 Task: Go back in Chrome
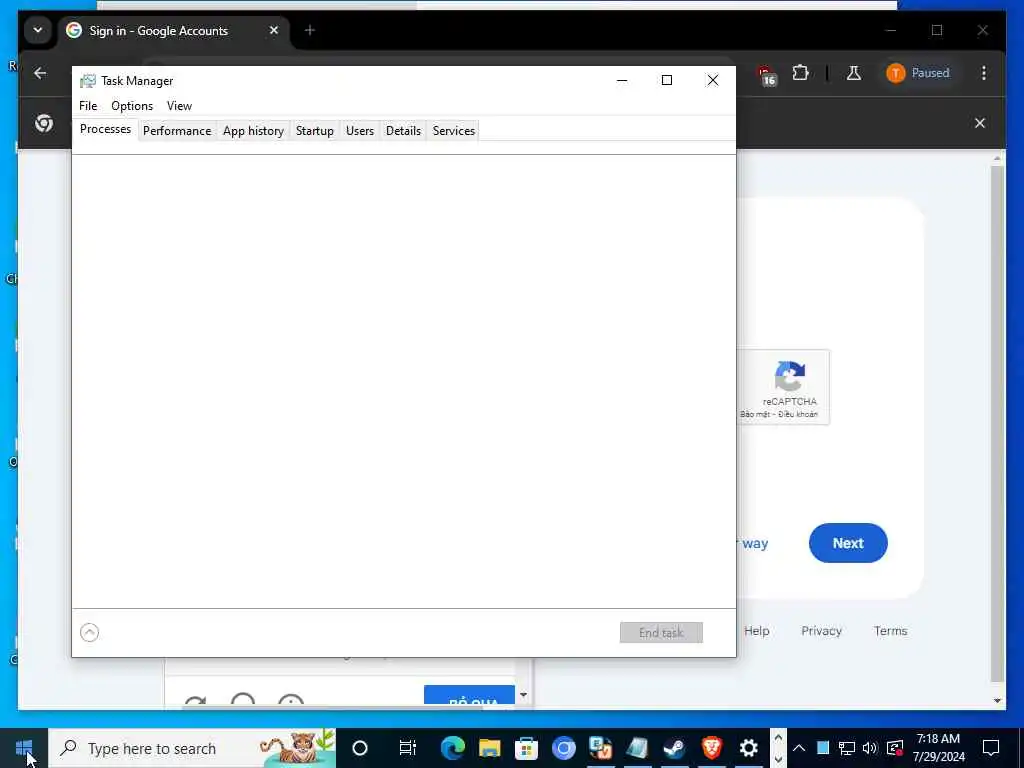click(40, 73)
